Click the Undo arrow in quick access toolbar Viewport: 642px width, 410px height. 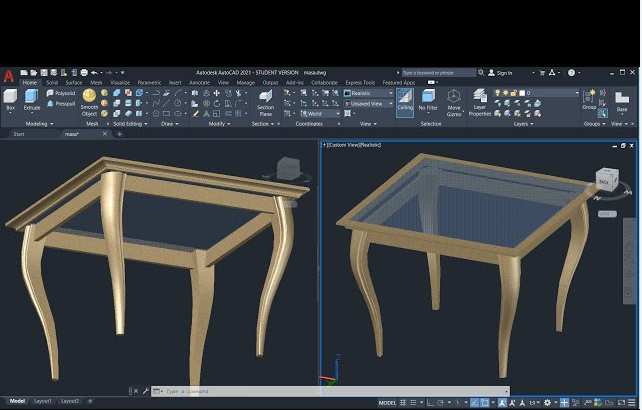(95, 72)
